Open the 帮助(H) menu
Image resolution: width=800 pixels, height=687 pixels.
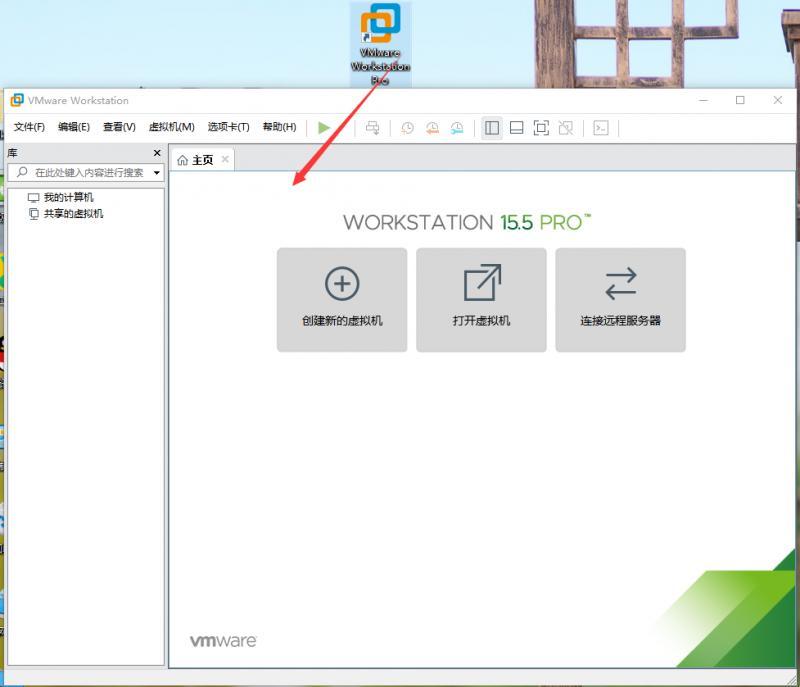(280, 127)
